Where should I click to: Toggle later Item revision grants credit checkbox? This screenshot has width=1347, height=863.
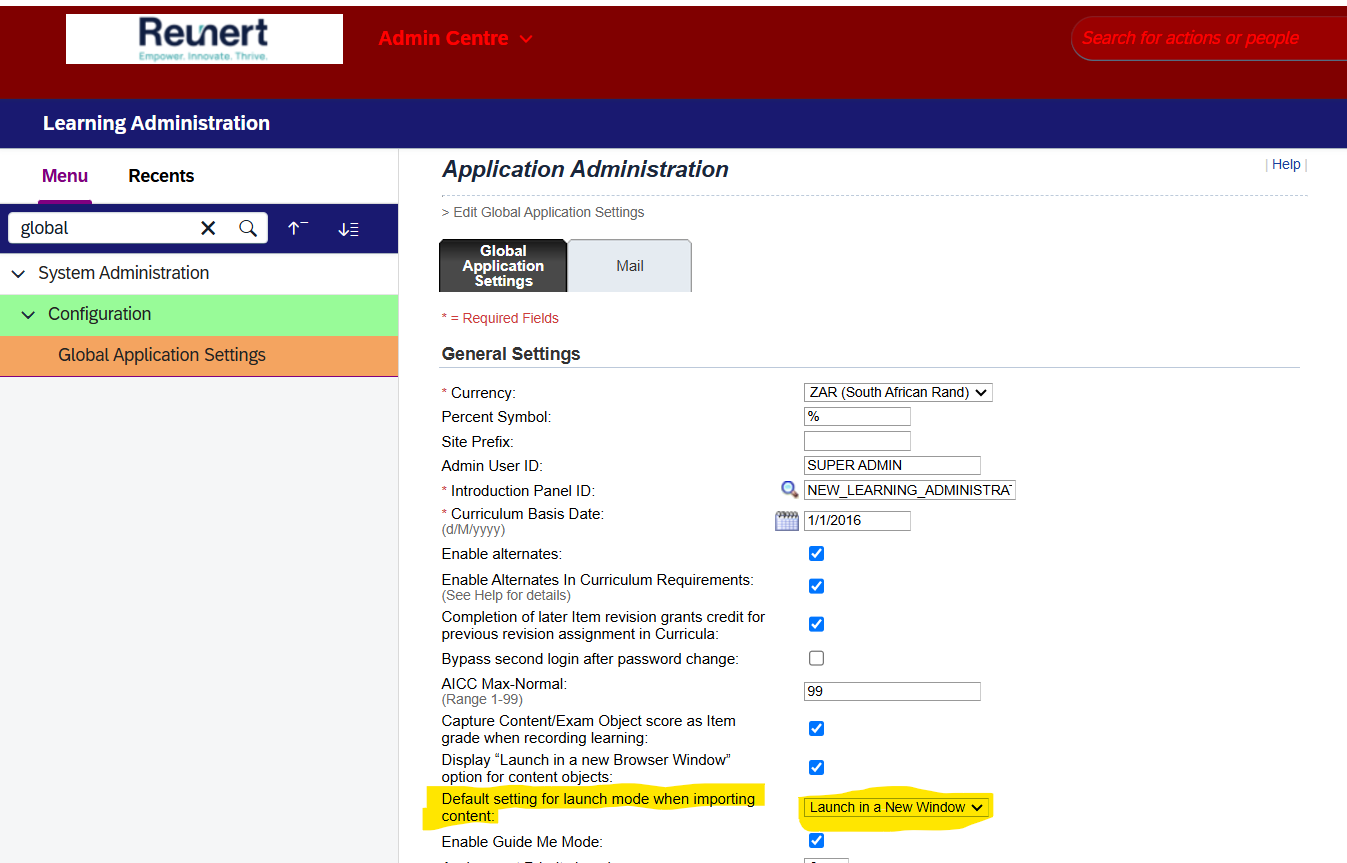tap(816, 624)
